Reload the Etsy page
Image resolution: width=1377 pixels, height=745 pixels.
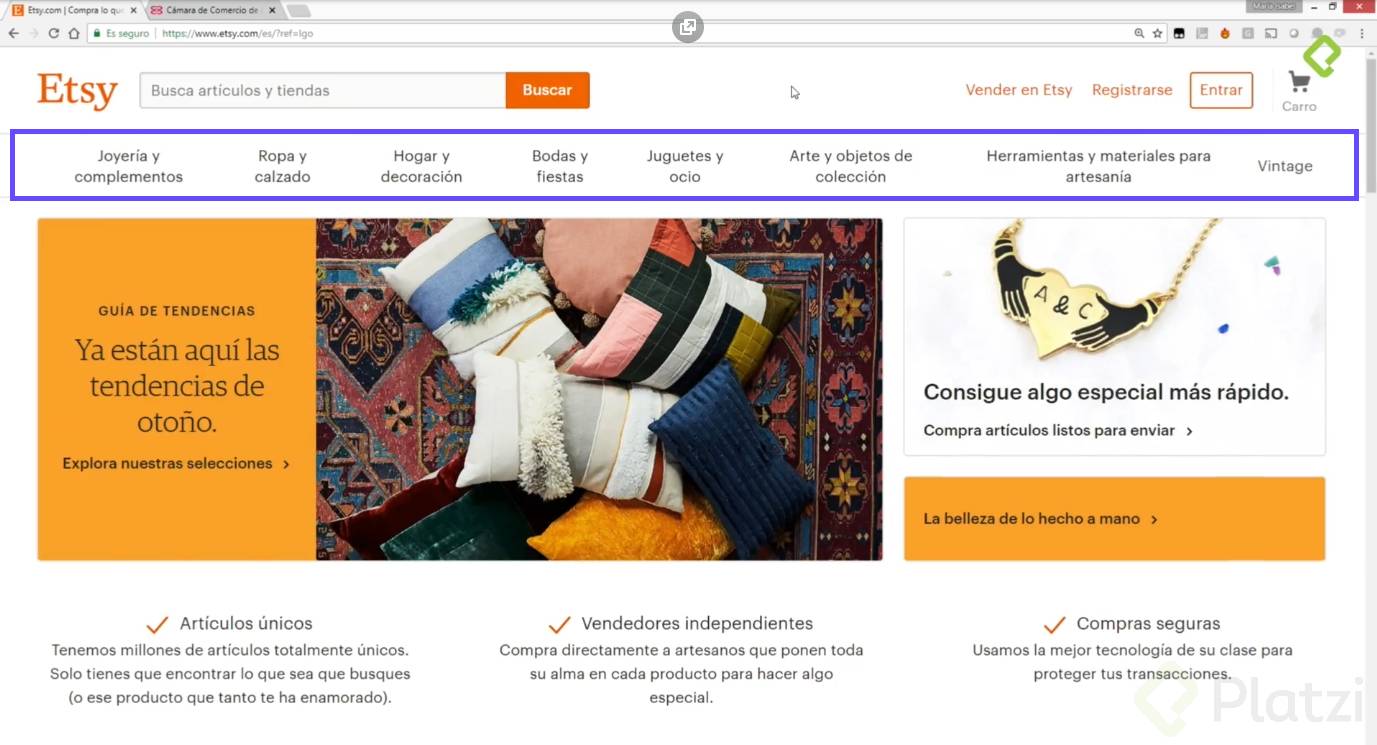coord(54,33)
